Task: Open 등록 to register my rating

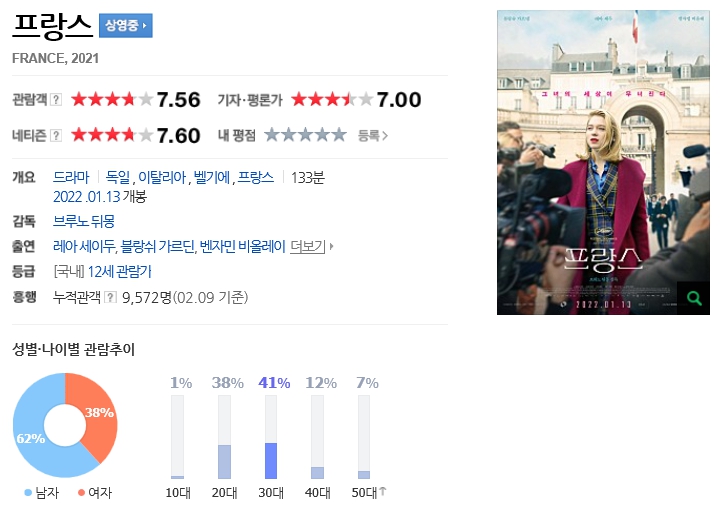Action: 373,135
